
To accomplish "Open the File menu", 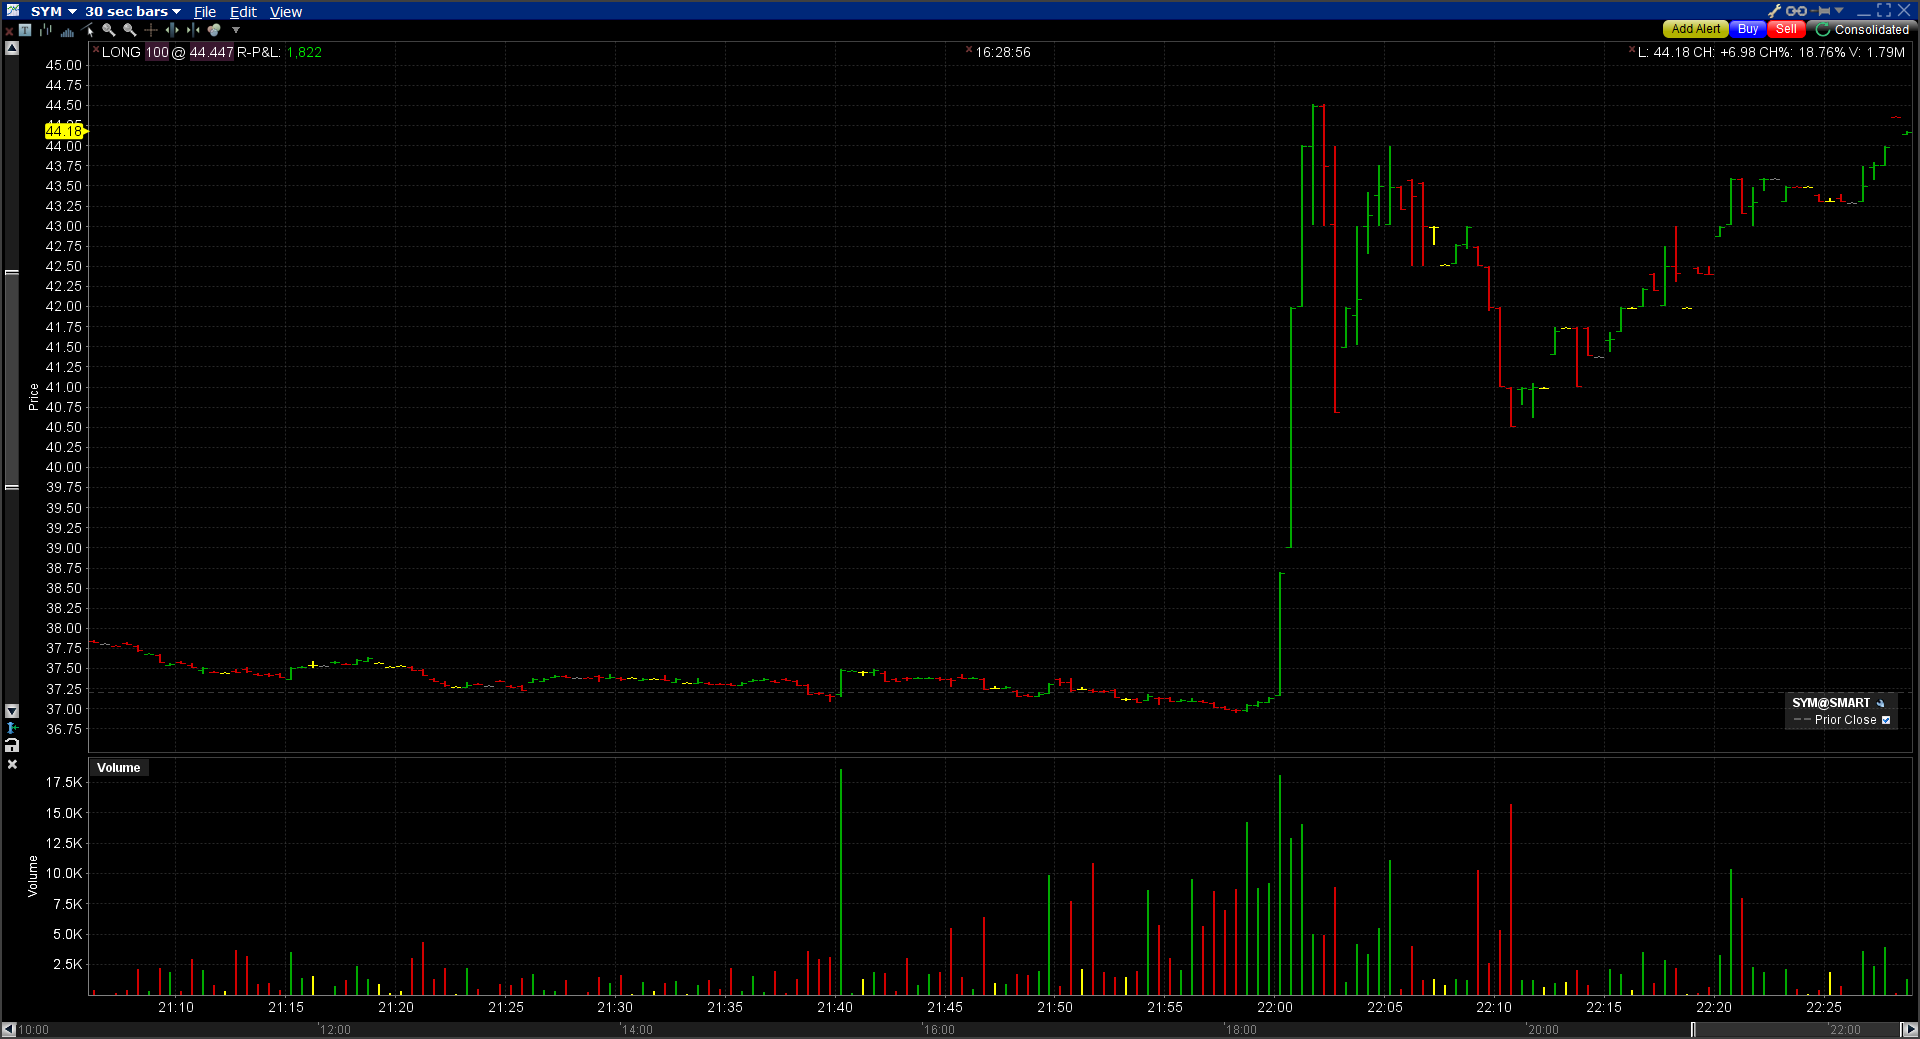I will point(205,12).
